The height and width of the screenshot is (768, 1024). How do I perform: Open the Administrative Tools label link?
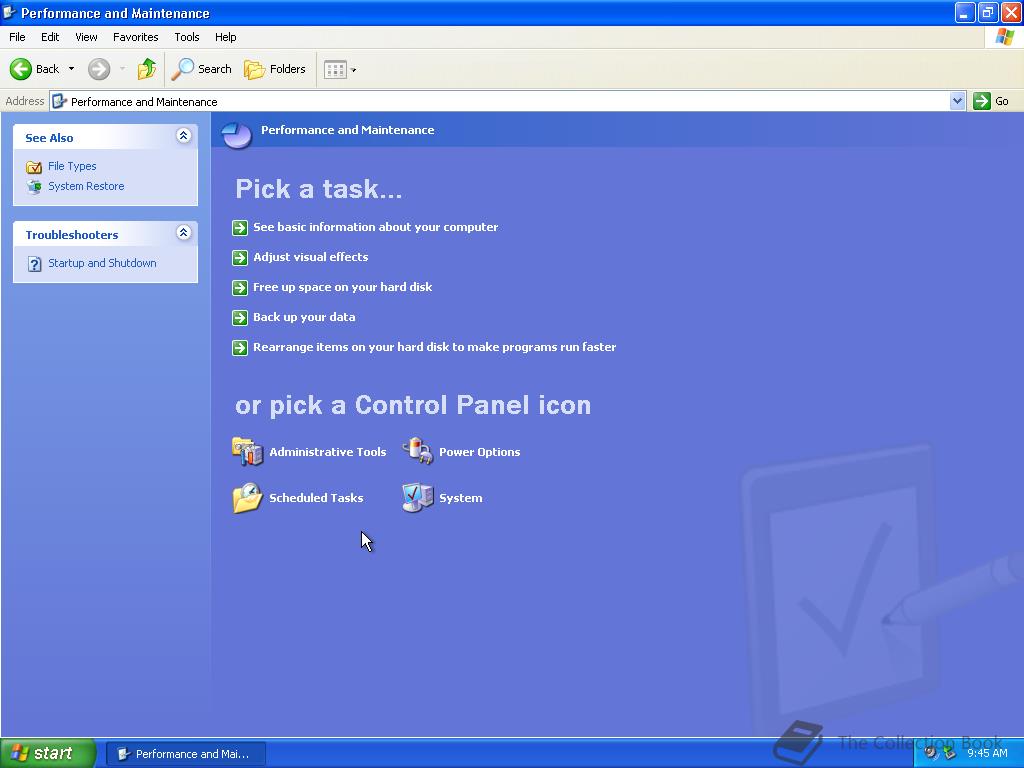pyautogui.click(x=328, y=452)
